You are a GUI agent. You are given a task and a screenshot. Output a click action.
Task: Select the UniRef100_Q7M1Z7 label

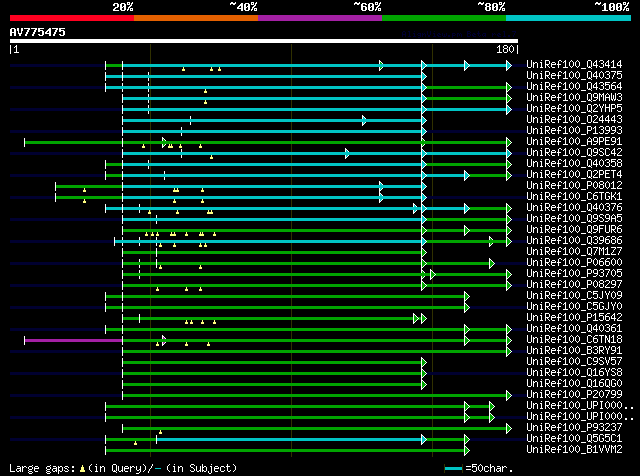pos(574,252)
